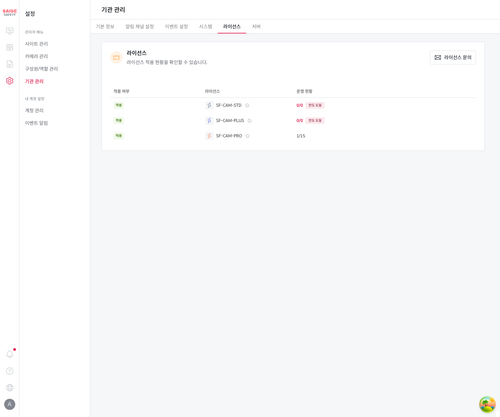Open the help question mark icon
Screen dimensions: 500x417
click(x=10, y=371)
